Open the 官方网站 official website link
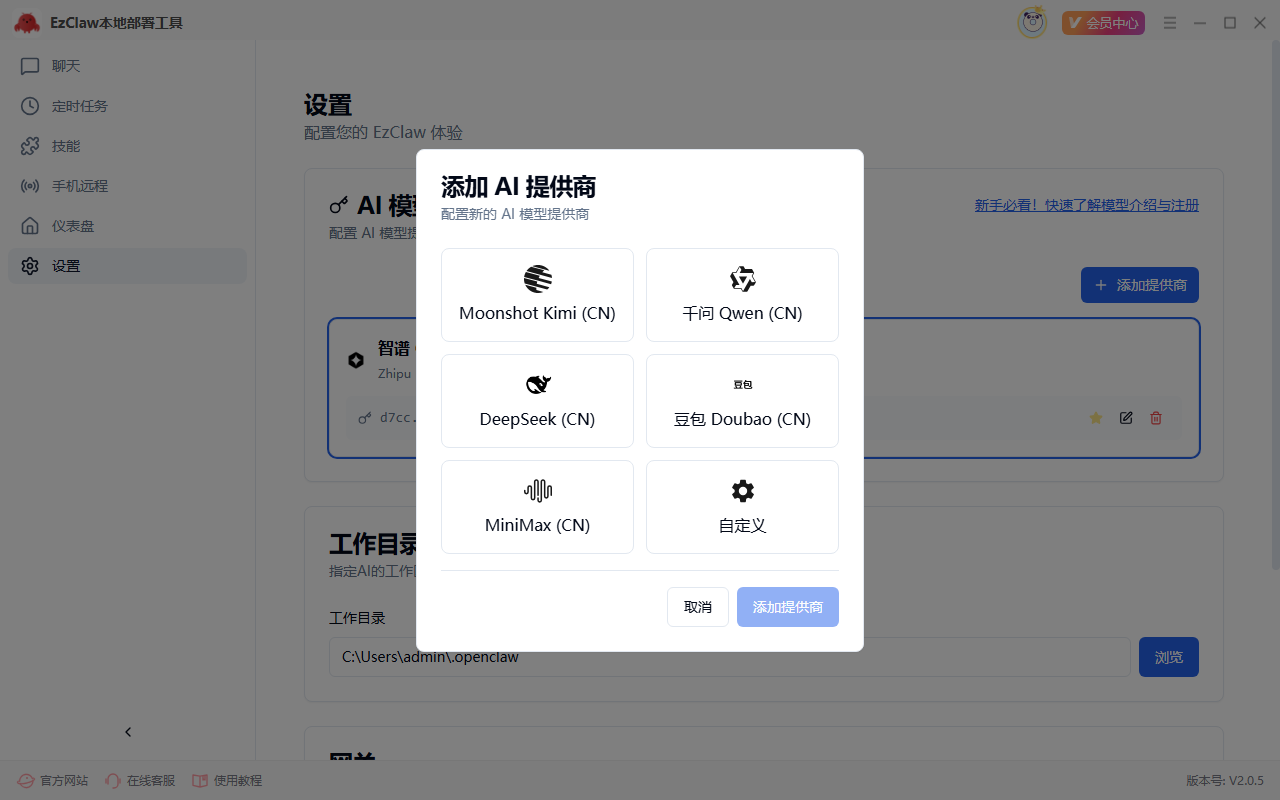The image size is (1280, 800). pyautogui.click(x=54, y=780)
